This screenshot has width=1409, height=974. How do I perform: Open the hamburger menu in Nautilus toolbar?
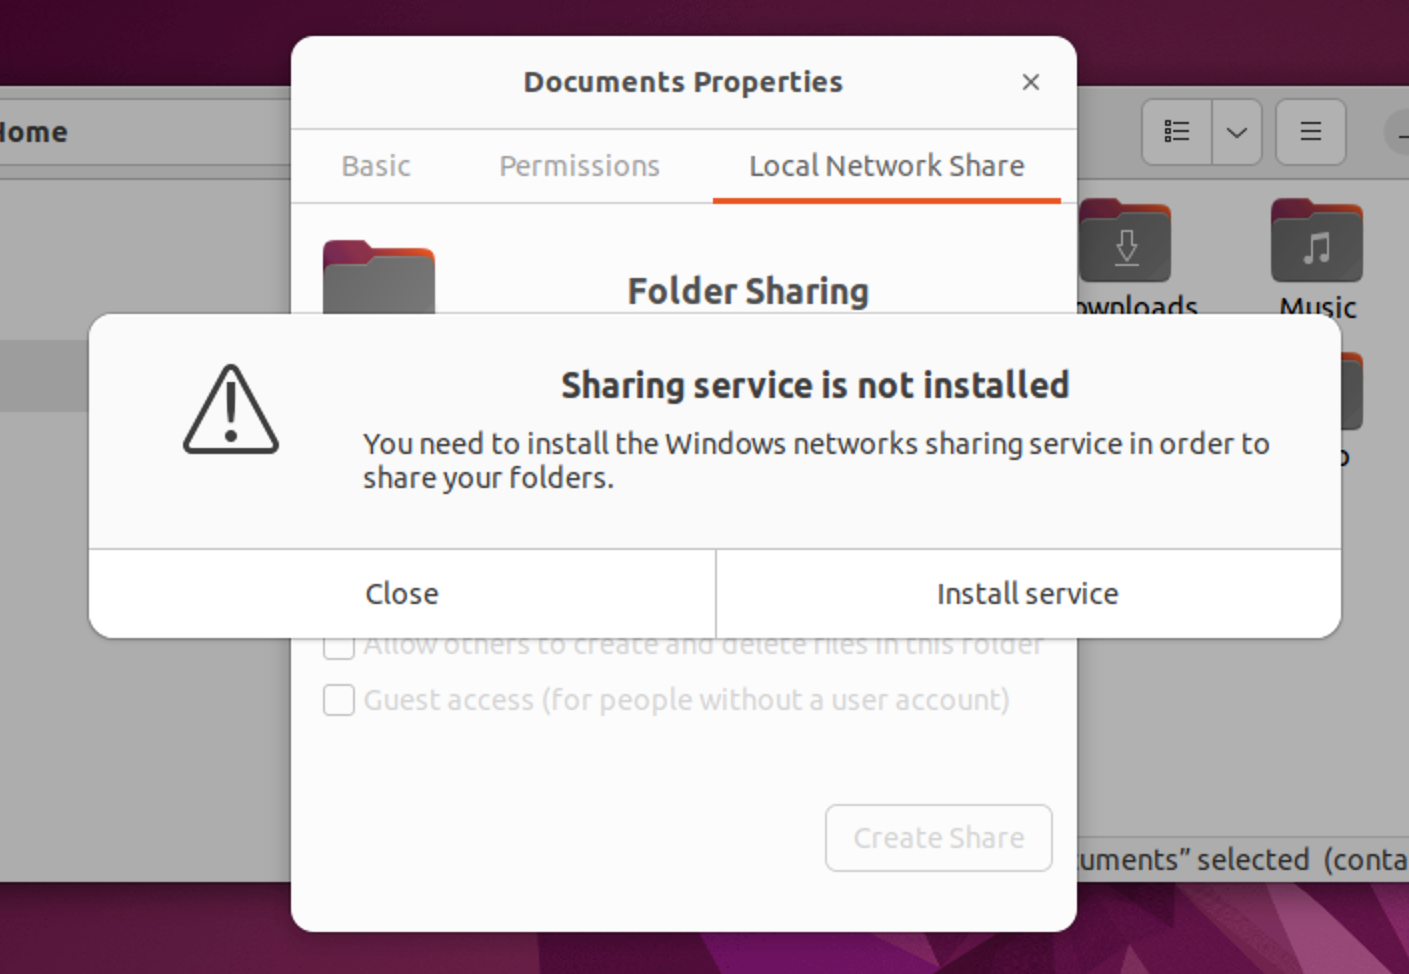point(1310,131)
